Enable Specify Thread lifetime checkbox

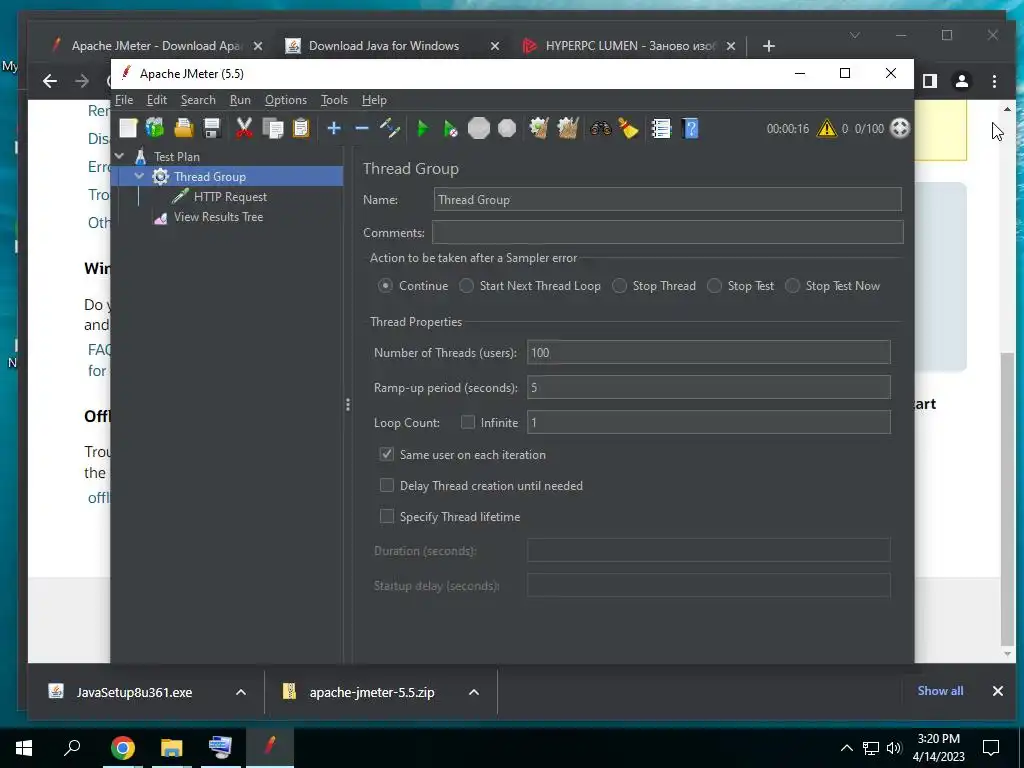click(387, 517)
